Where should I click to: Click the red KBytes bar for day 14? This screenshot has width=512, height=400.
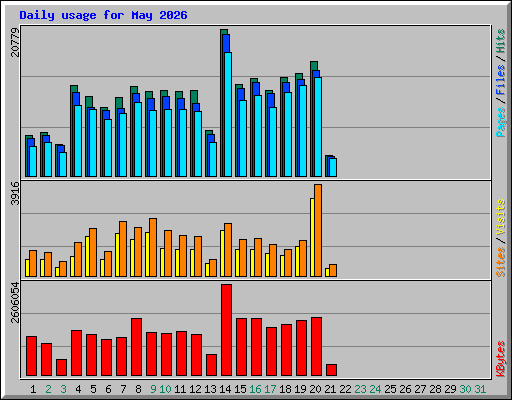click(x=226, y=330)
